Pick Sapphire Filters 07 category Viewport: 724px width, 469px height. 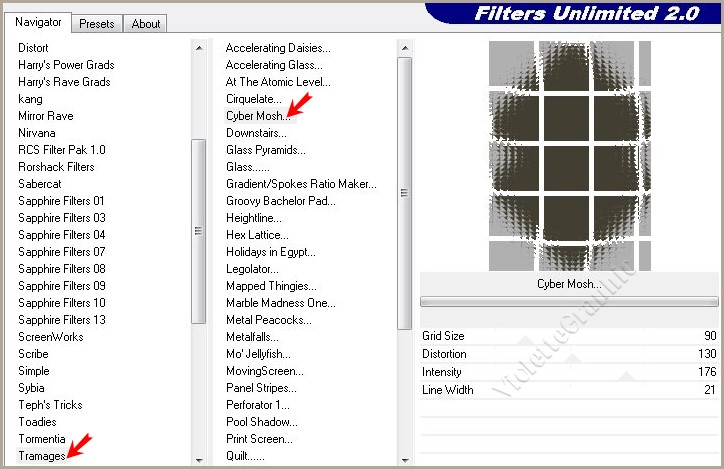pyautogui.click(x=61, y=252)
